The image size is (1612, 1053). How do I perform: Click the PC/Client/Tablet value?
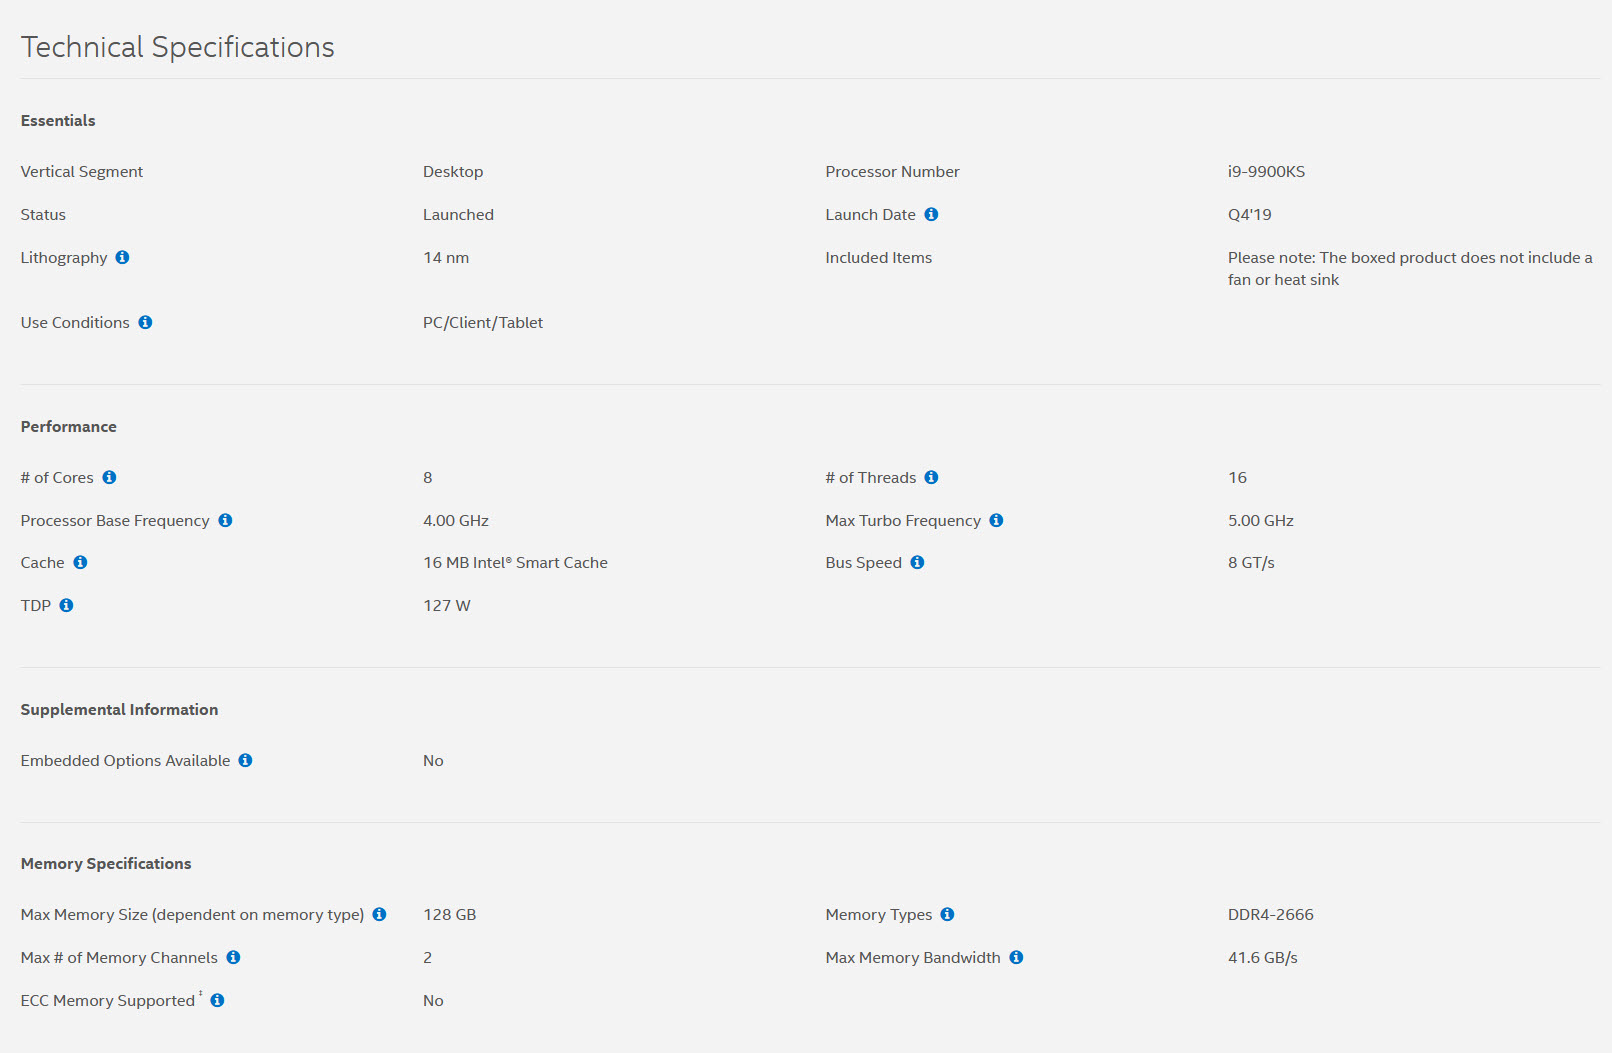coord(483,322)
